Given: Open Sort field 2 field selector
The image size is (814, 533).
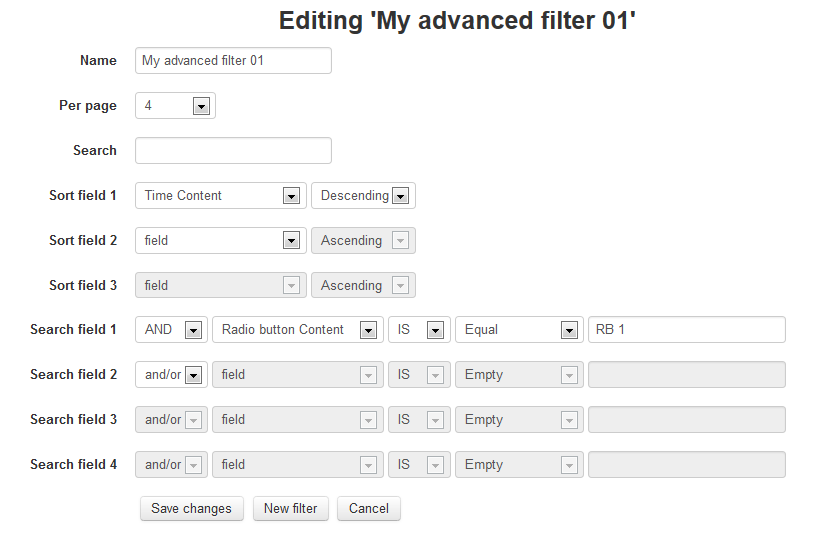Looking at the screenshot, I should pyautogui.click(x=220, y=241).
